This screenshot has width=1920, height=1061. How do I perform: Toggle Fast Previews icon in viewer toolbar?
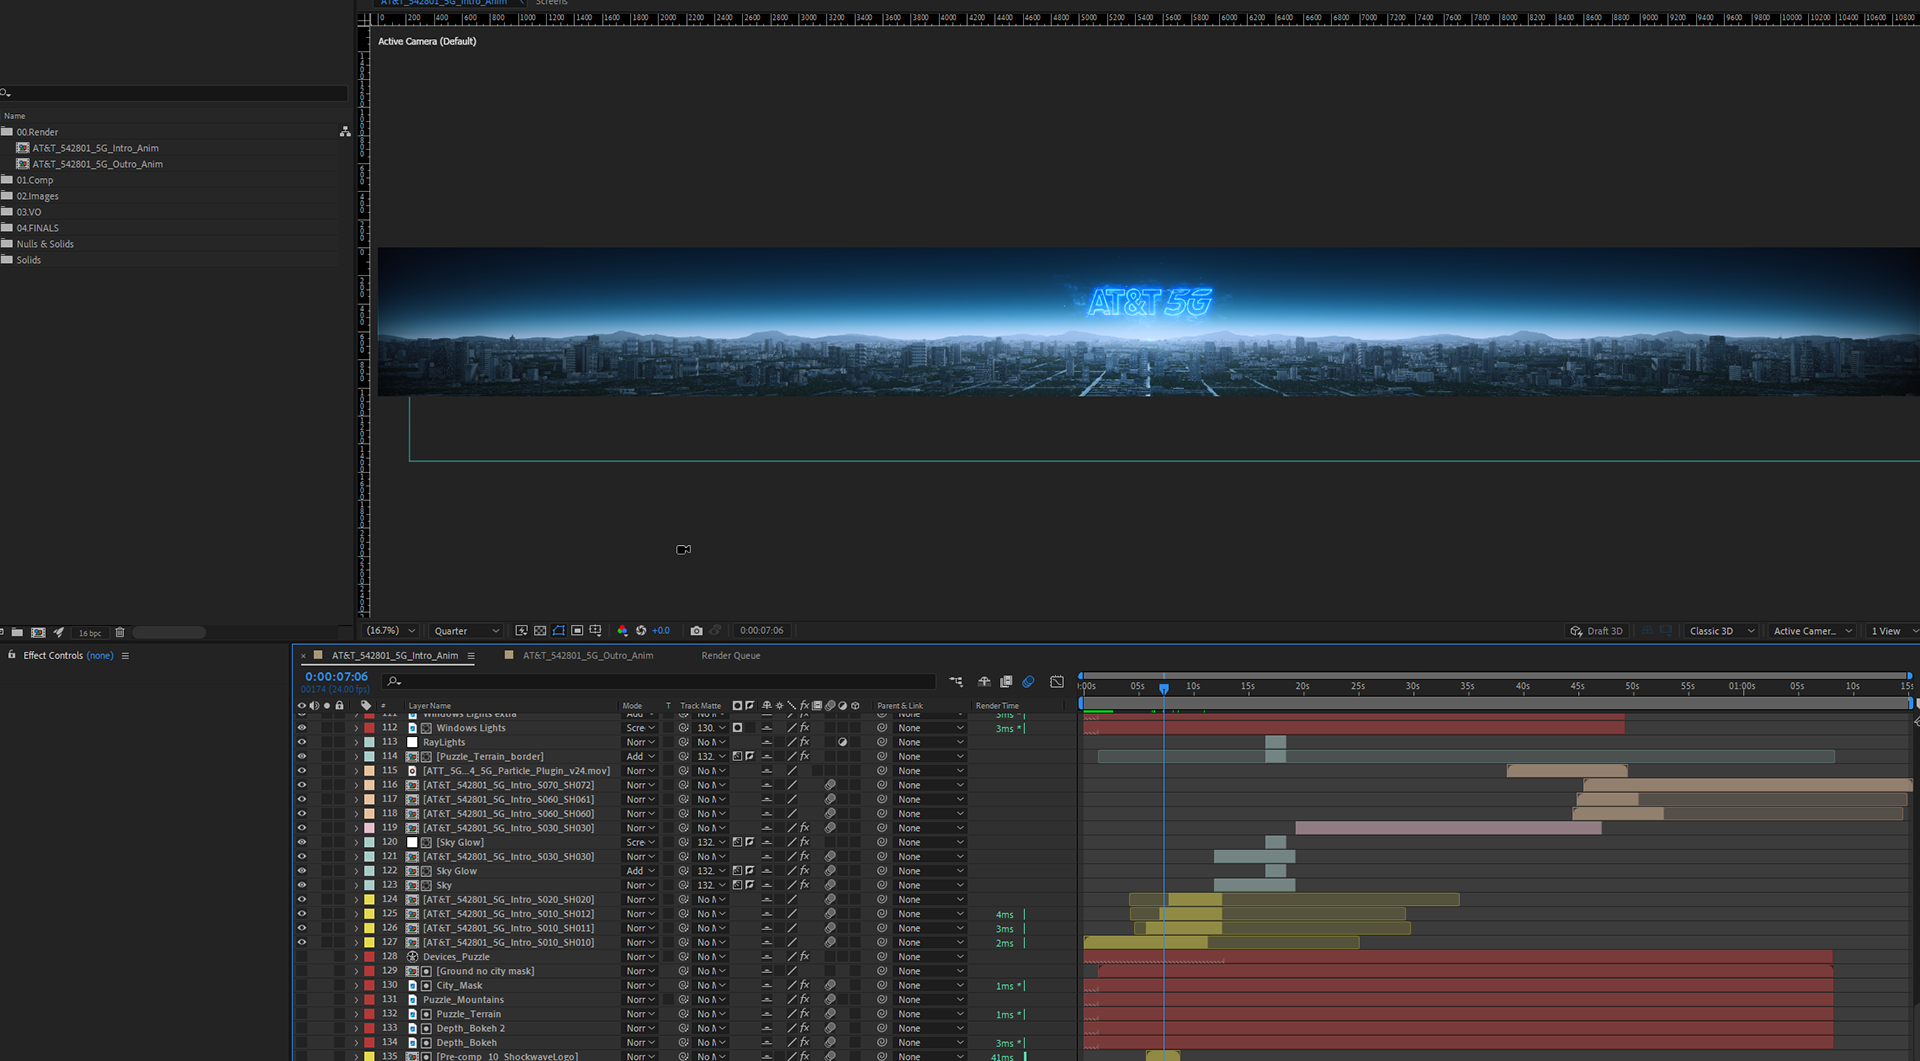point(521,631)
